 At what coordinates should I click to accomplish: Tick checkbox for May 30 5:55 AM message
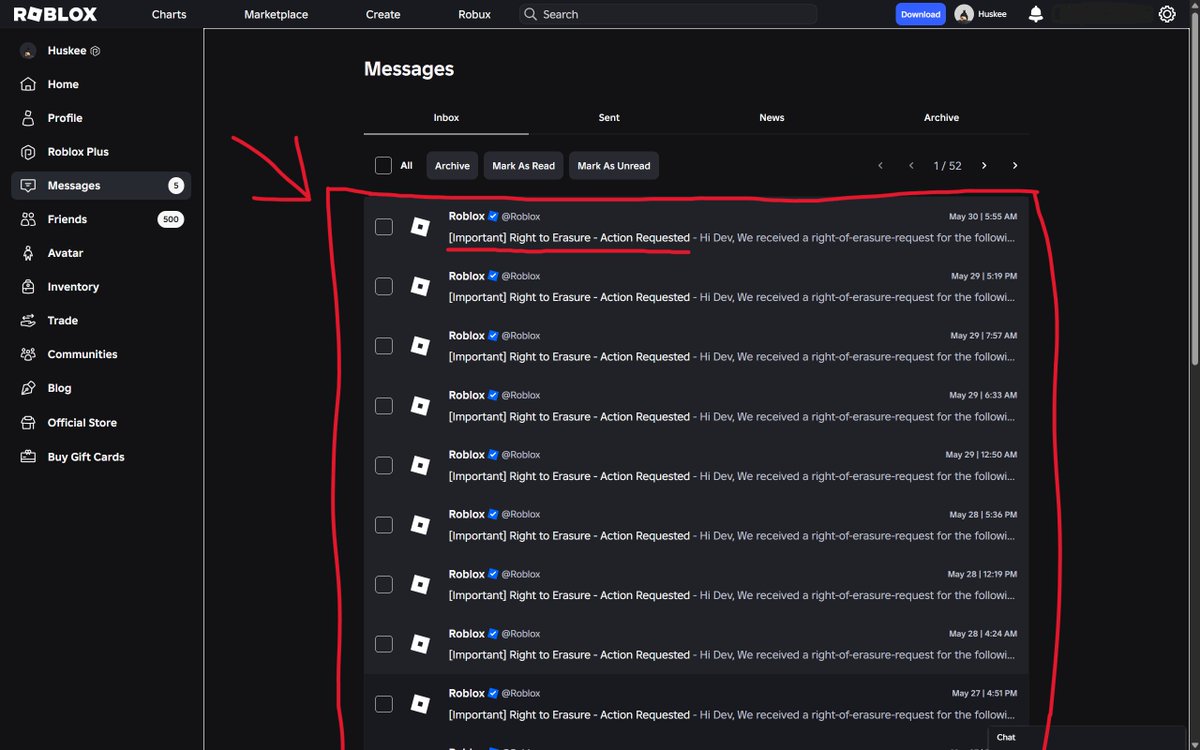coord(384,227)
